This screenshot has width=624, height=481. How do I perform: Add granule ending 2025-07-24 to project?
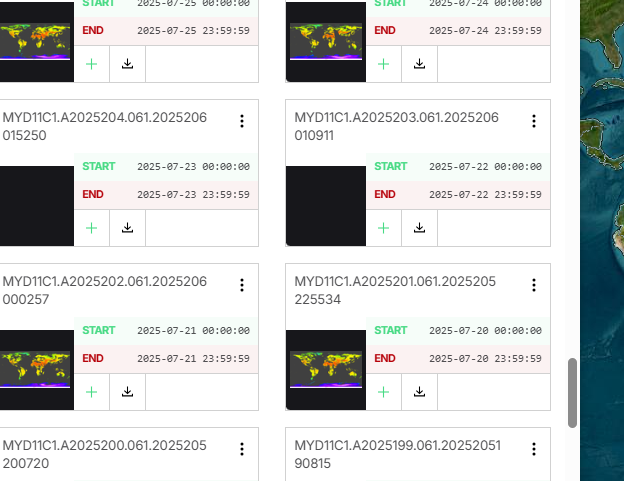[383, 64]
